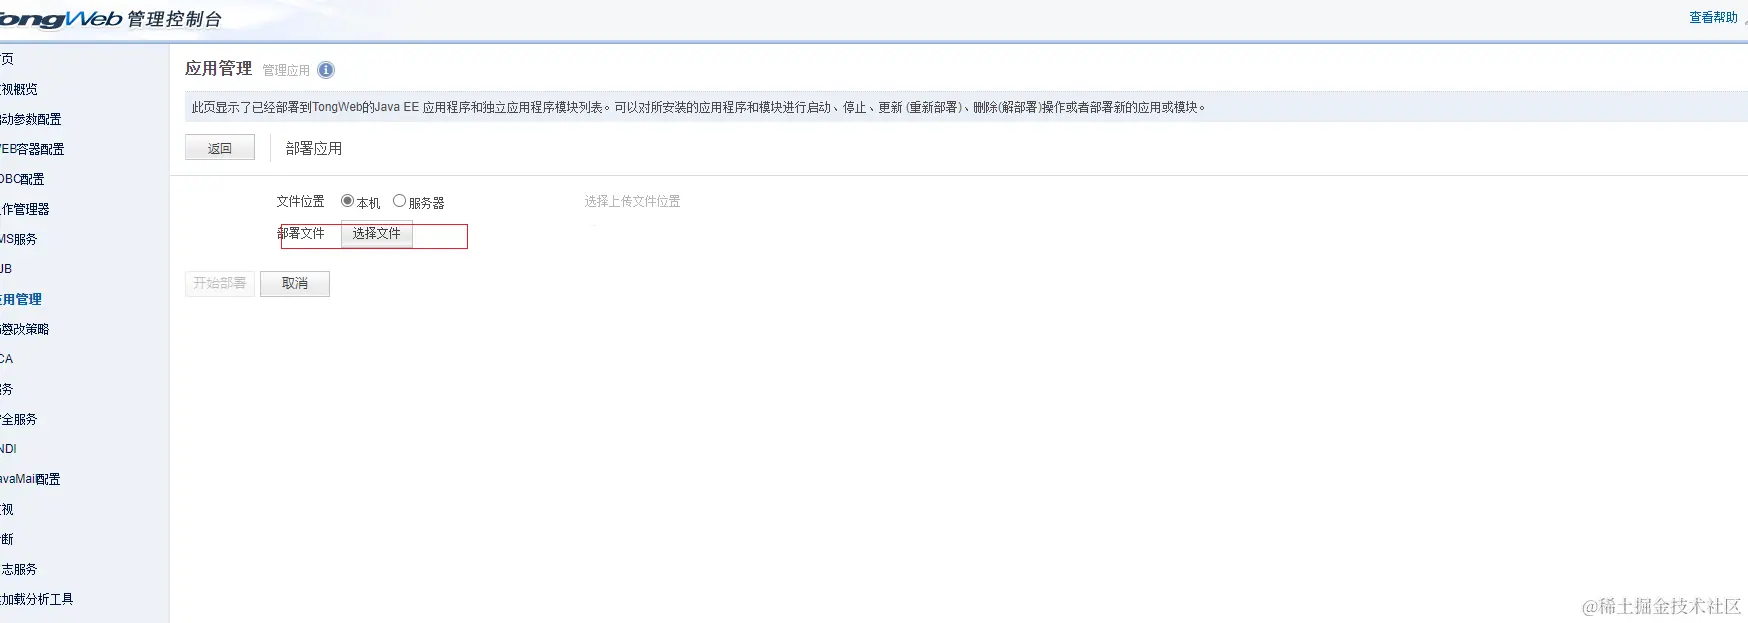Image resolution: width=1748 pixels, height=623 pixels.
Task: Open 启动参数配置 in the sidebar
Action: coord(31,119)
